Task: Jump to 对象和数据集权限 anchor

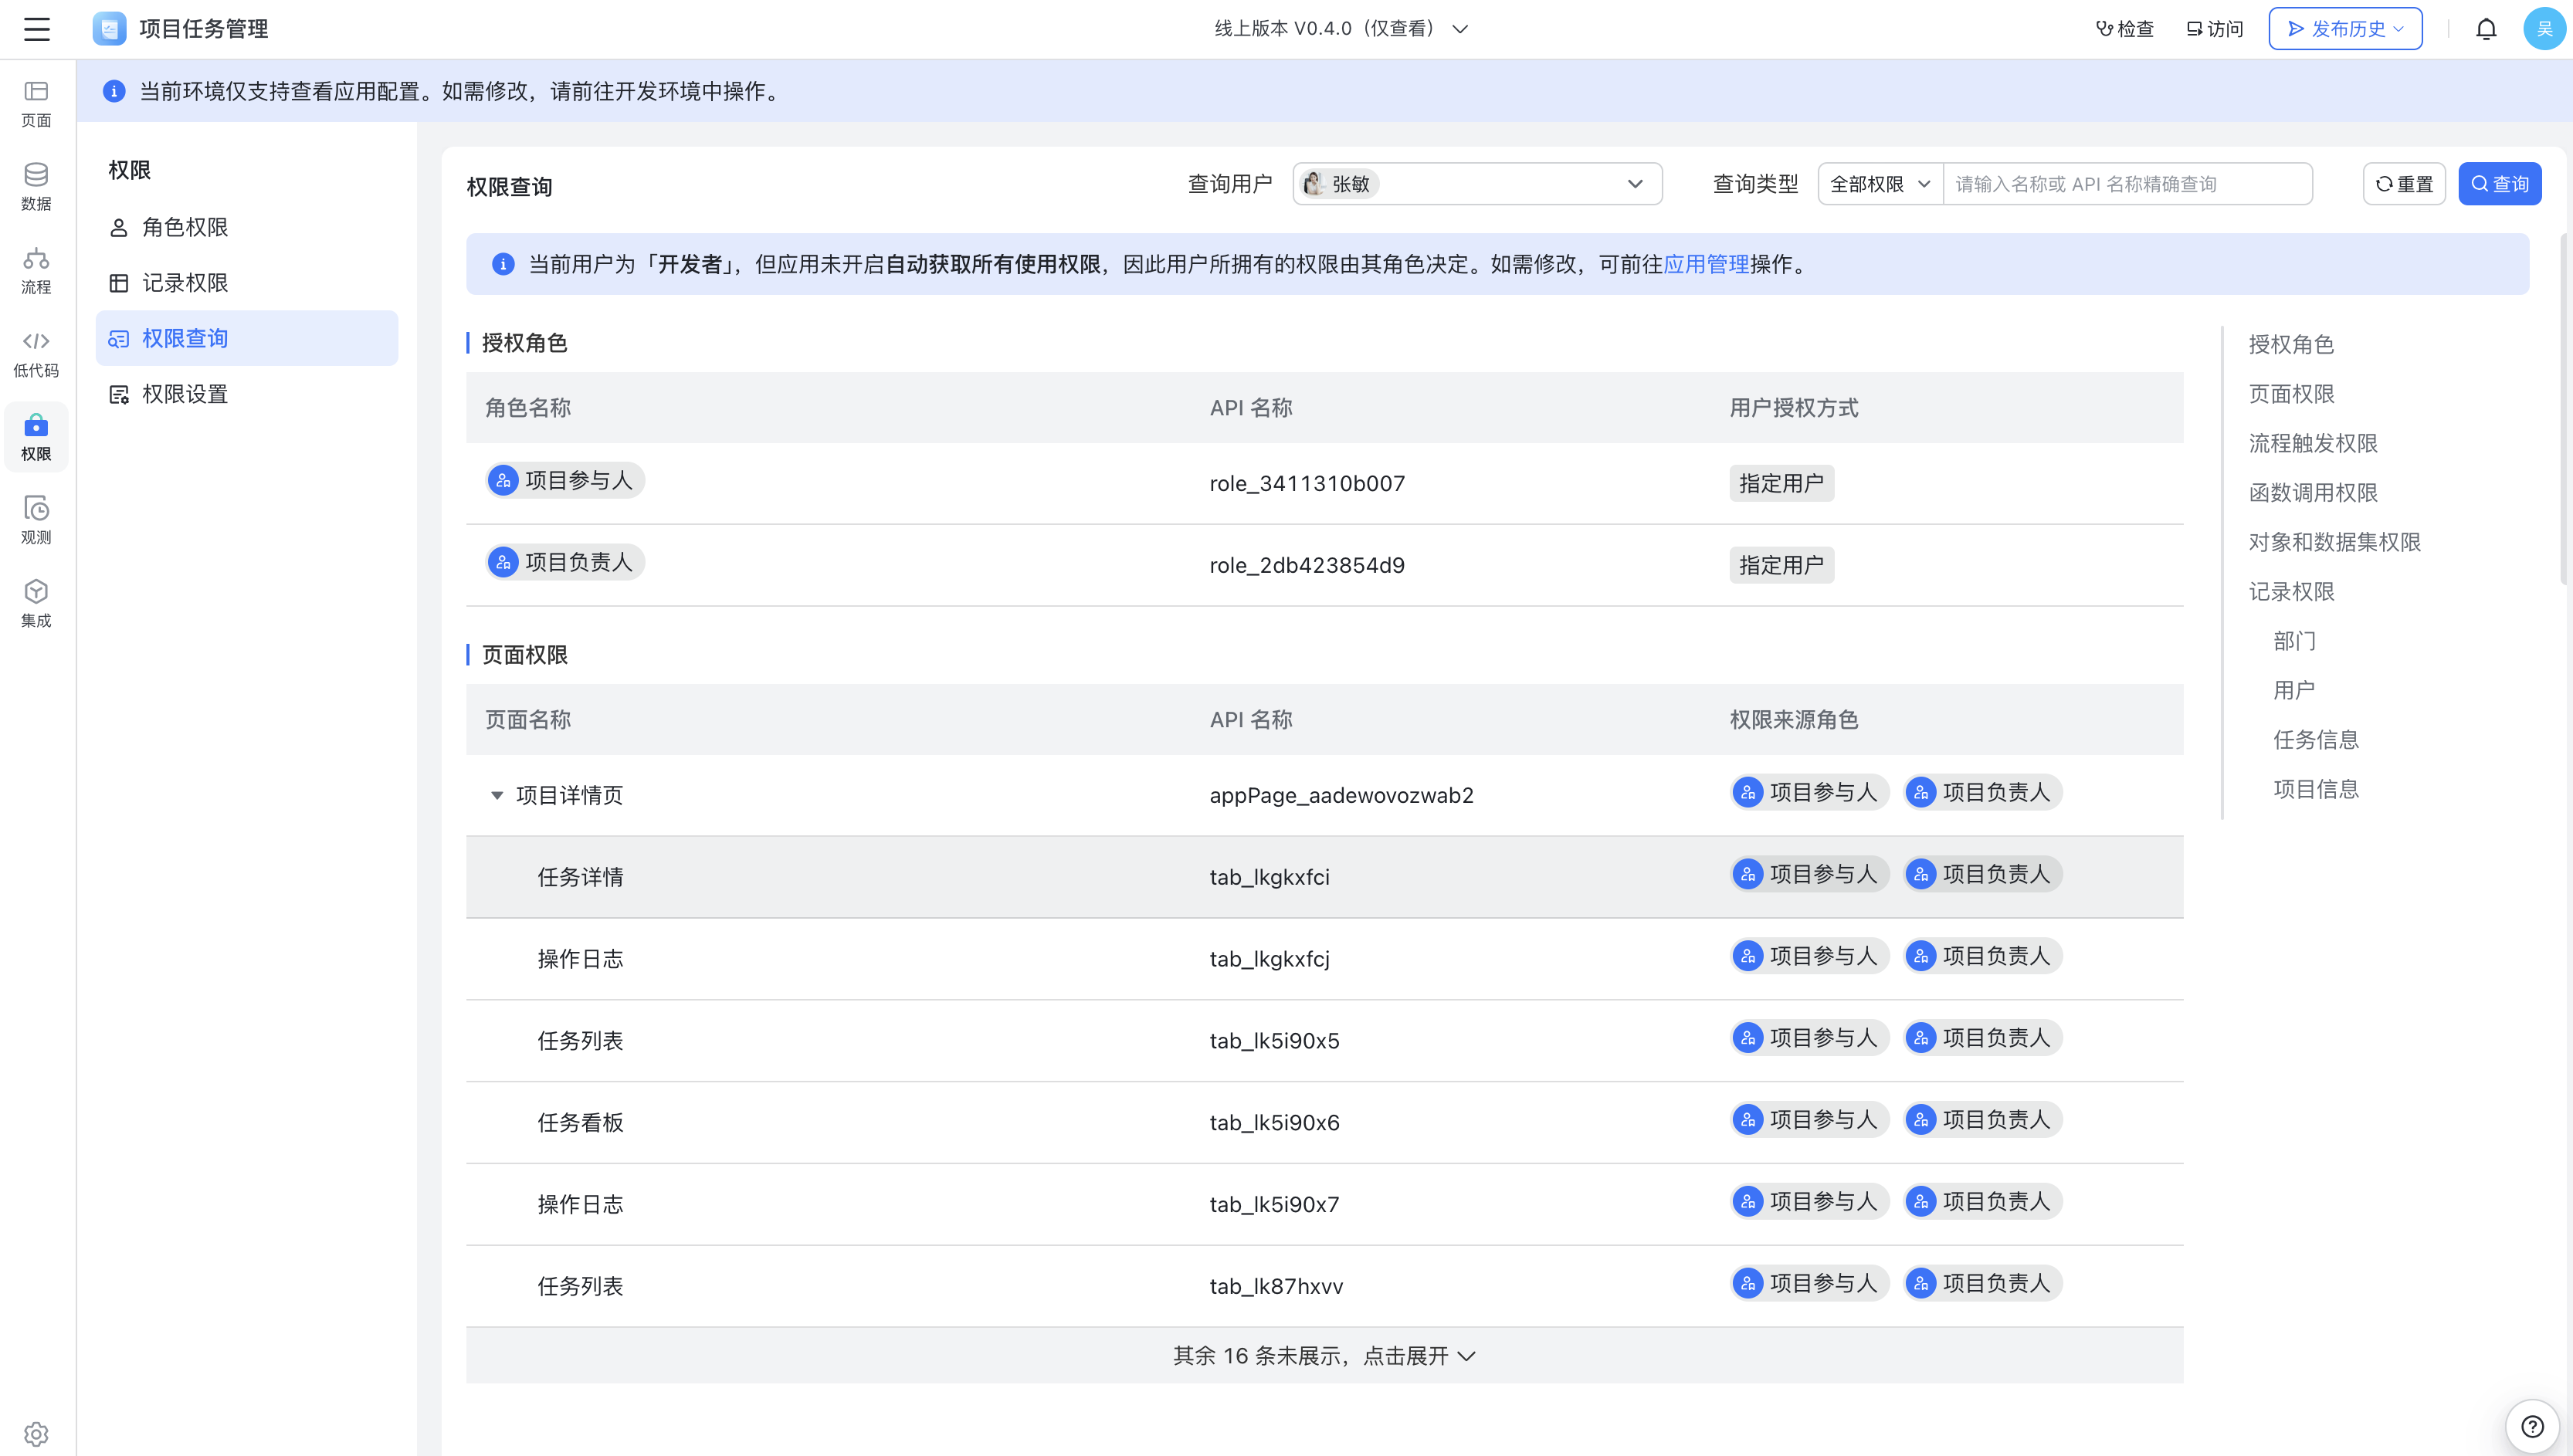Action: tap(2335, 542)
